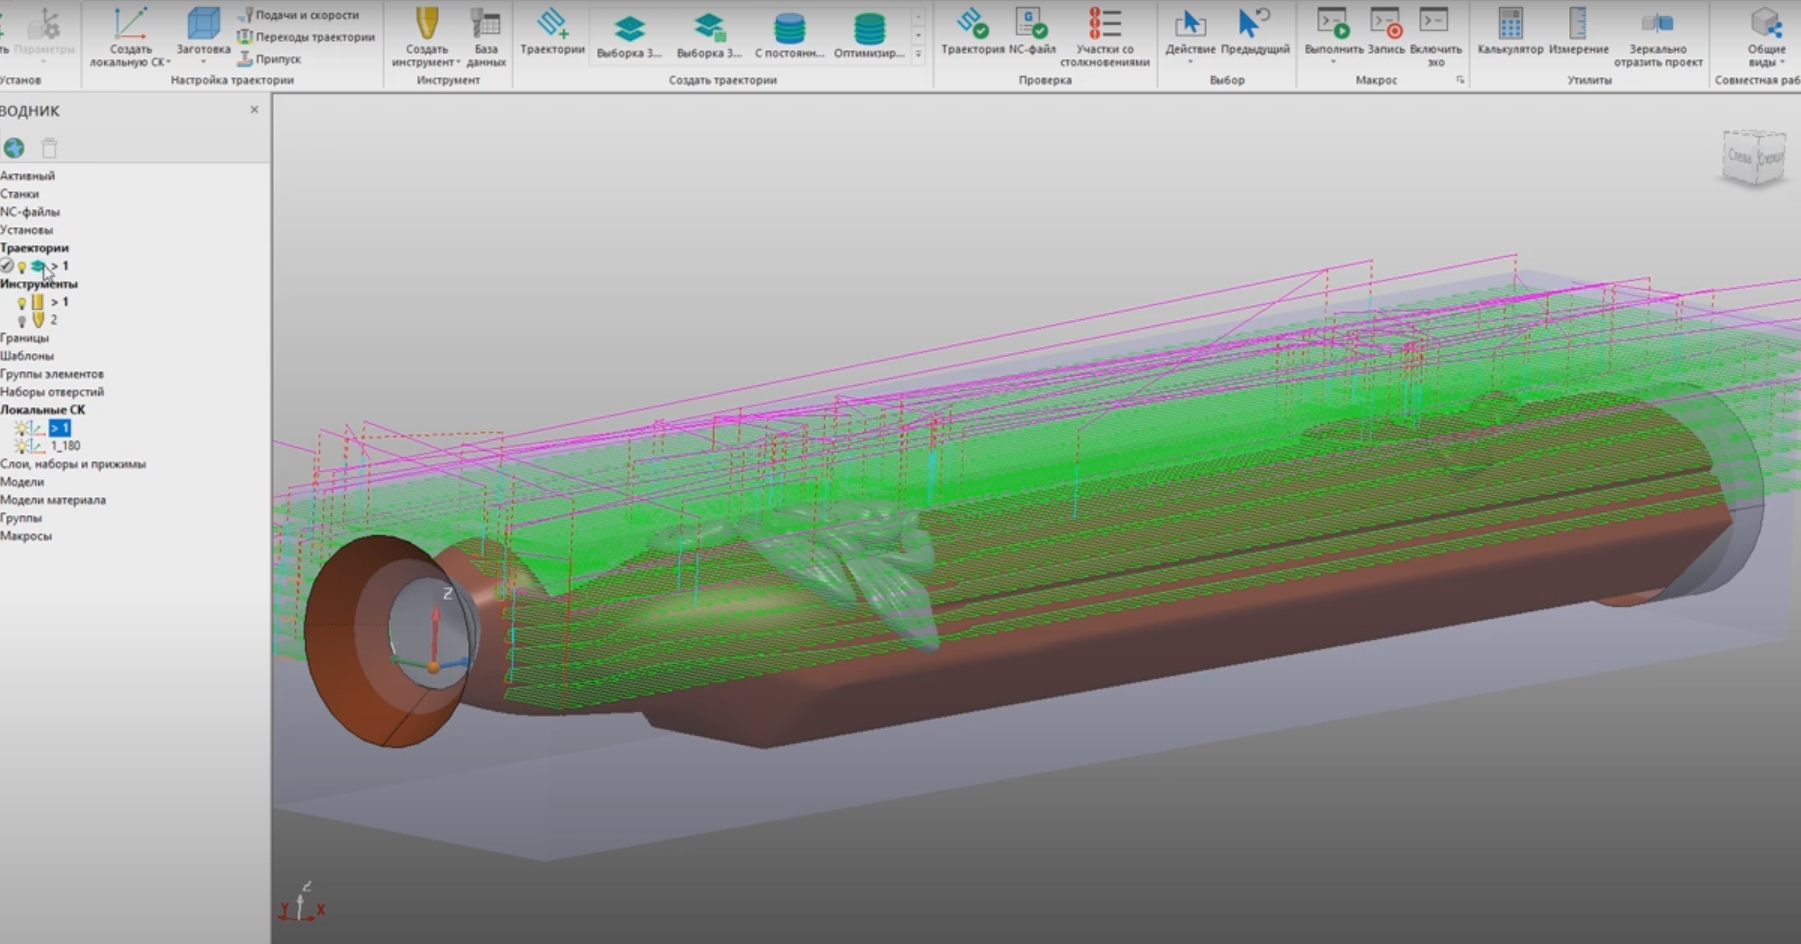The height and width of the screenshot is (944, 1801).
Task: Select Границы tree node
Action: 25,338
